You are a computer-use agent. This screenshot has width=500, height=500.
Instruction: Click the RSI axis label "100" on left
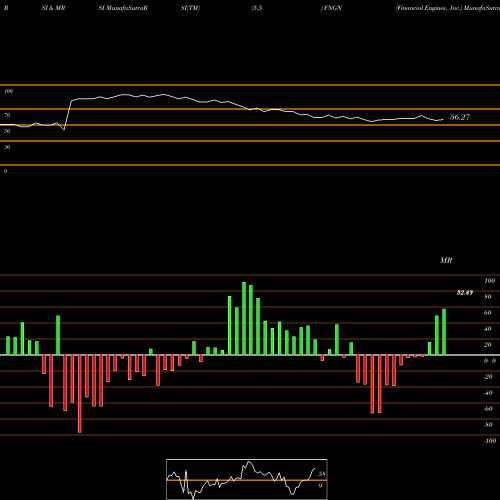click(8, 91)
